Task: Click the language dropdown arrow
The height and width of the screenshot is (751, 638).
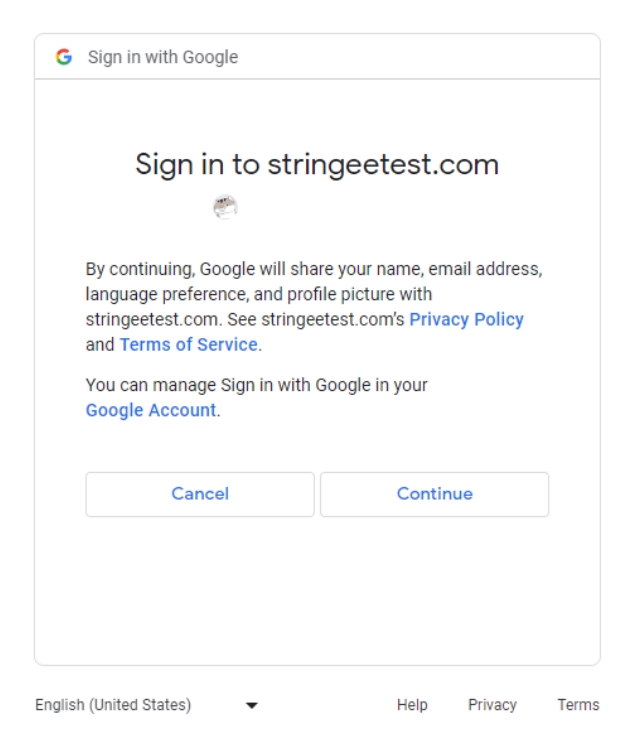Action: pyautogui.click(x=250, y=706)
